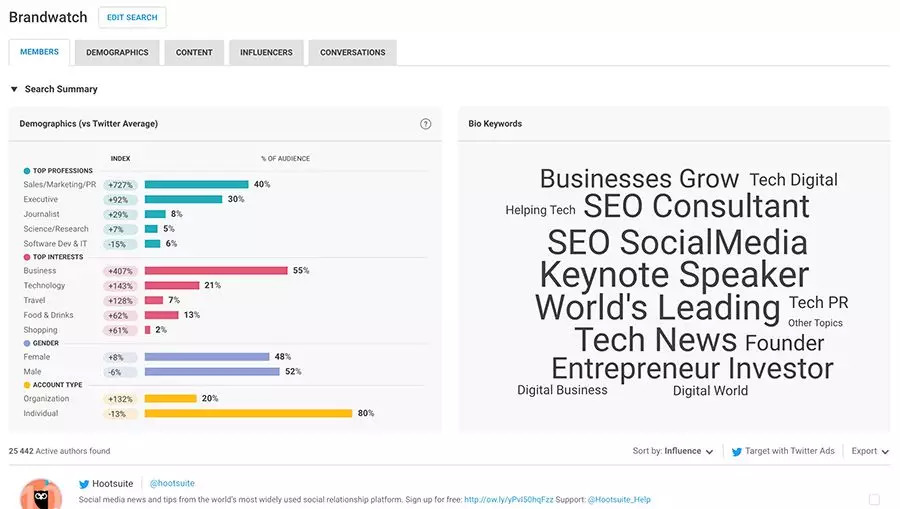This screenshot has height=509, width=900.
Task: Open the Export dropdown menu
Action: coord(869,451)
